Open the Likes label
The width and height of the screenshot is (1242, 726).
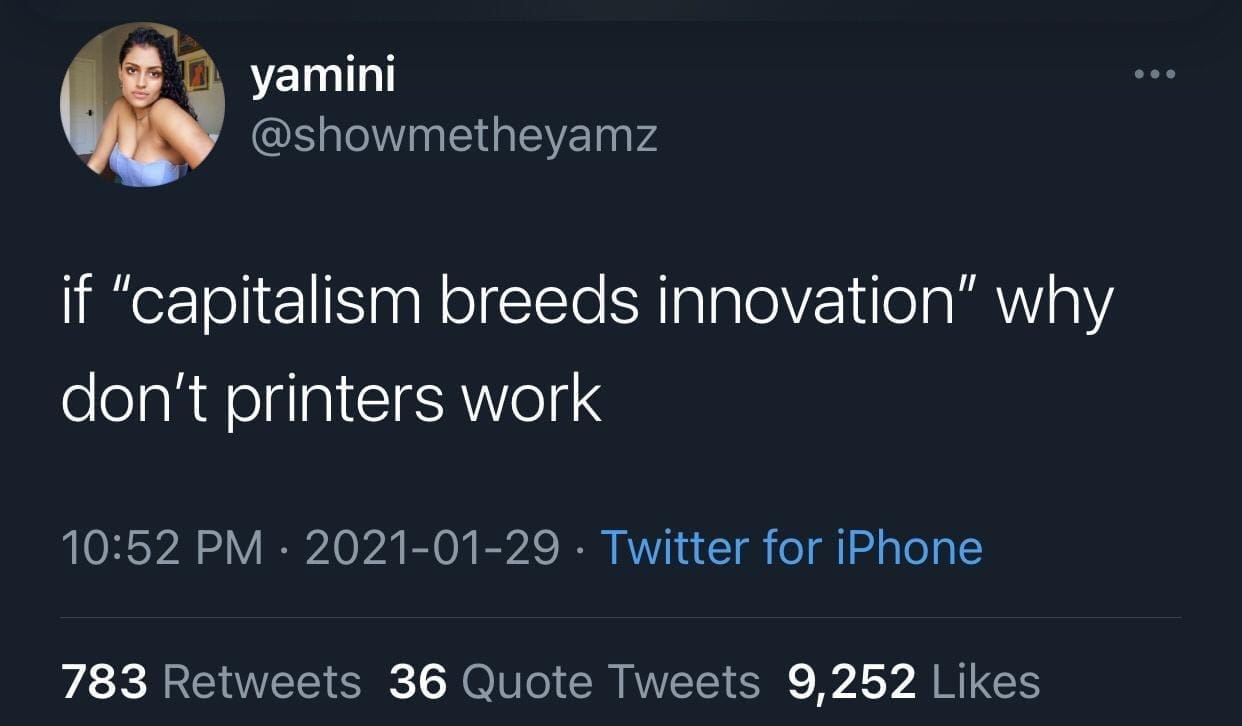(x=986, y=682)
